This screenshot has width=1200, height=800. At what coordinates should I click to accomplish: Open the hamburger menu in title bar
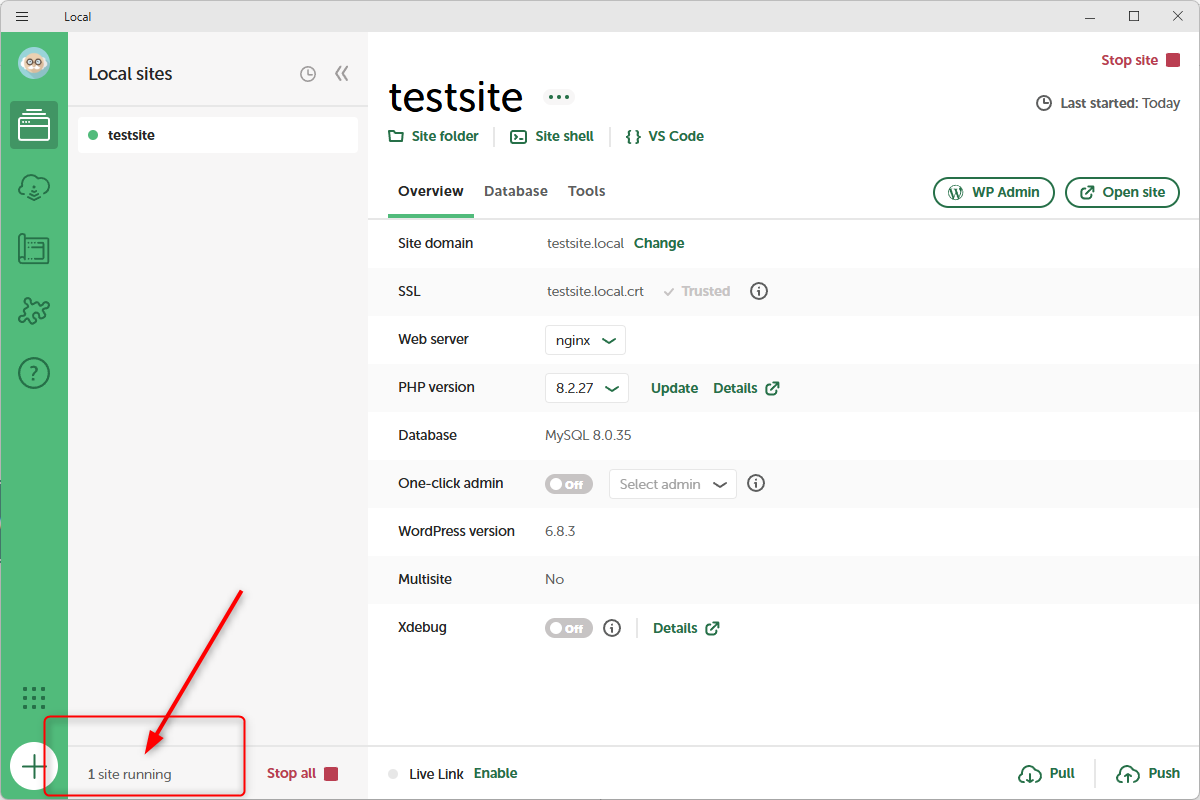22,16
